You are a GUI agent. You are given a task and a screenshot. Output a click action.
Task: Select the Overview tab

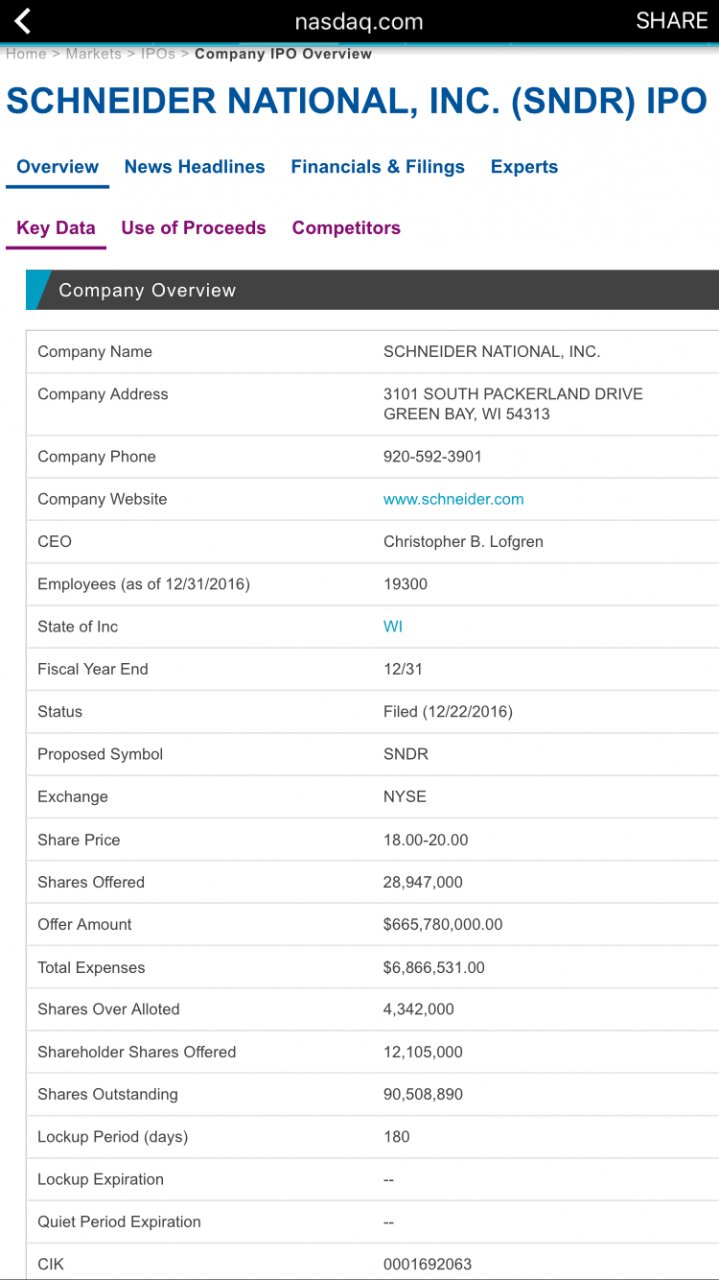(57, 167)
